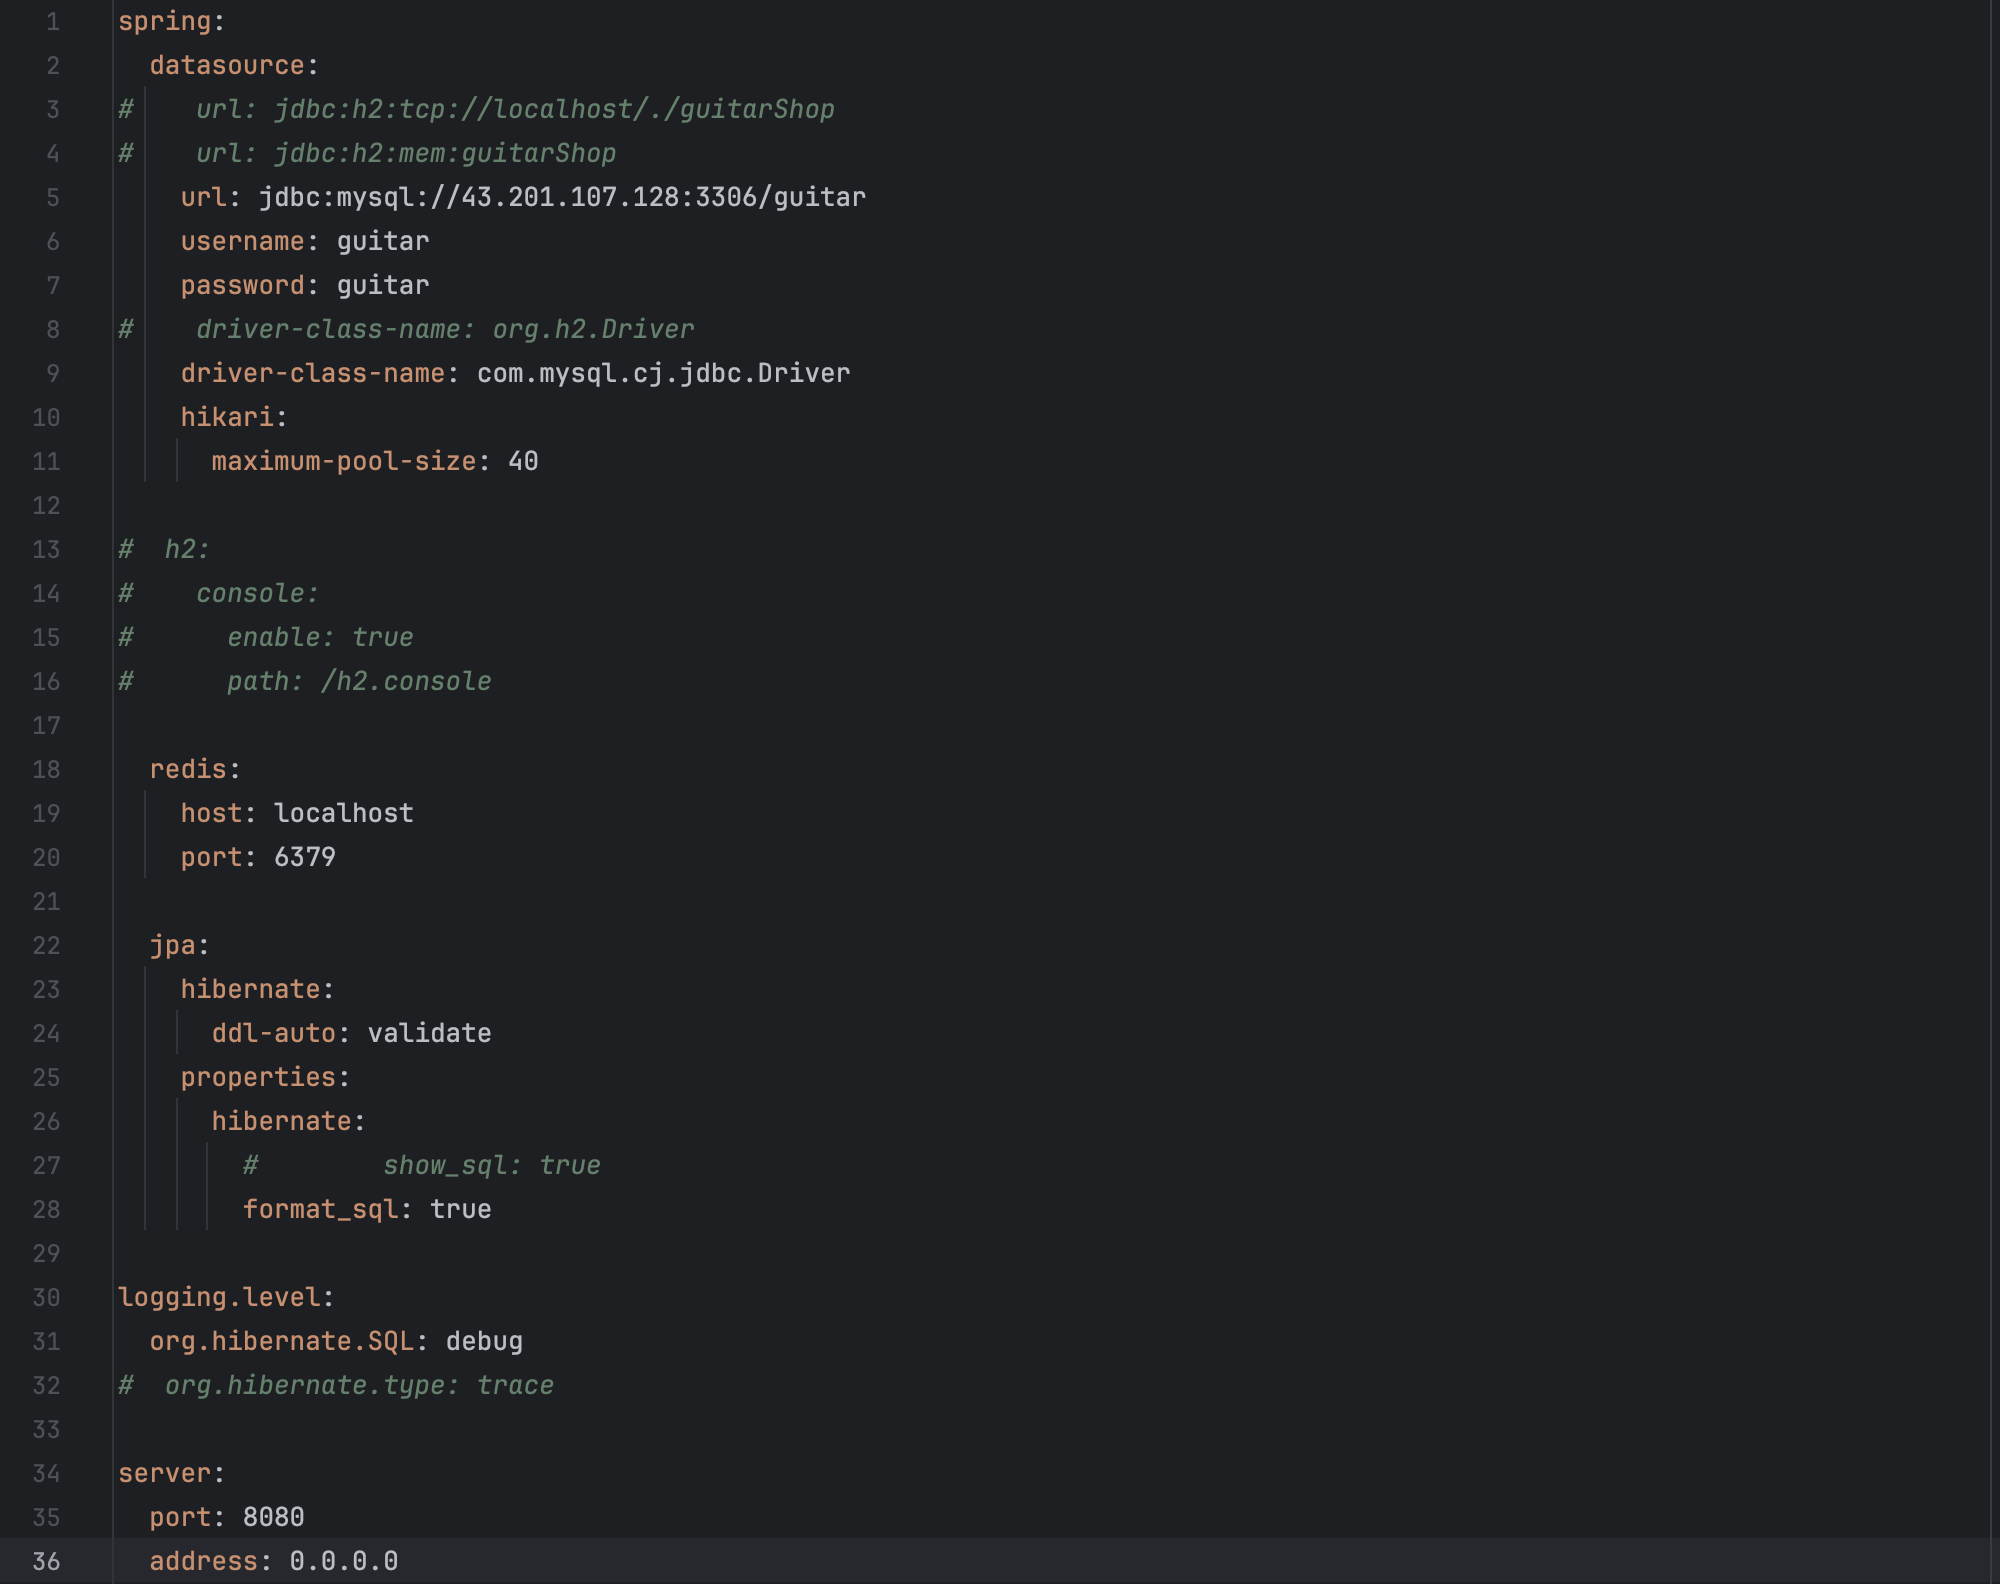Select the hikari key
This screenshot has height=1584, width=2000.
coord(226,417)
